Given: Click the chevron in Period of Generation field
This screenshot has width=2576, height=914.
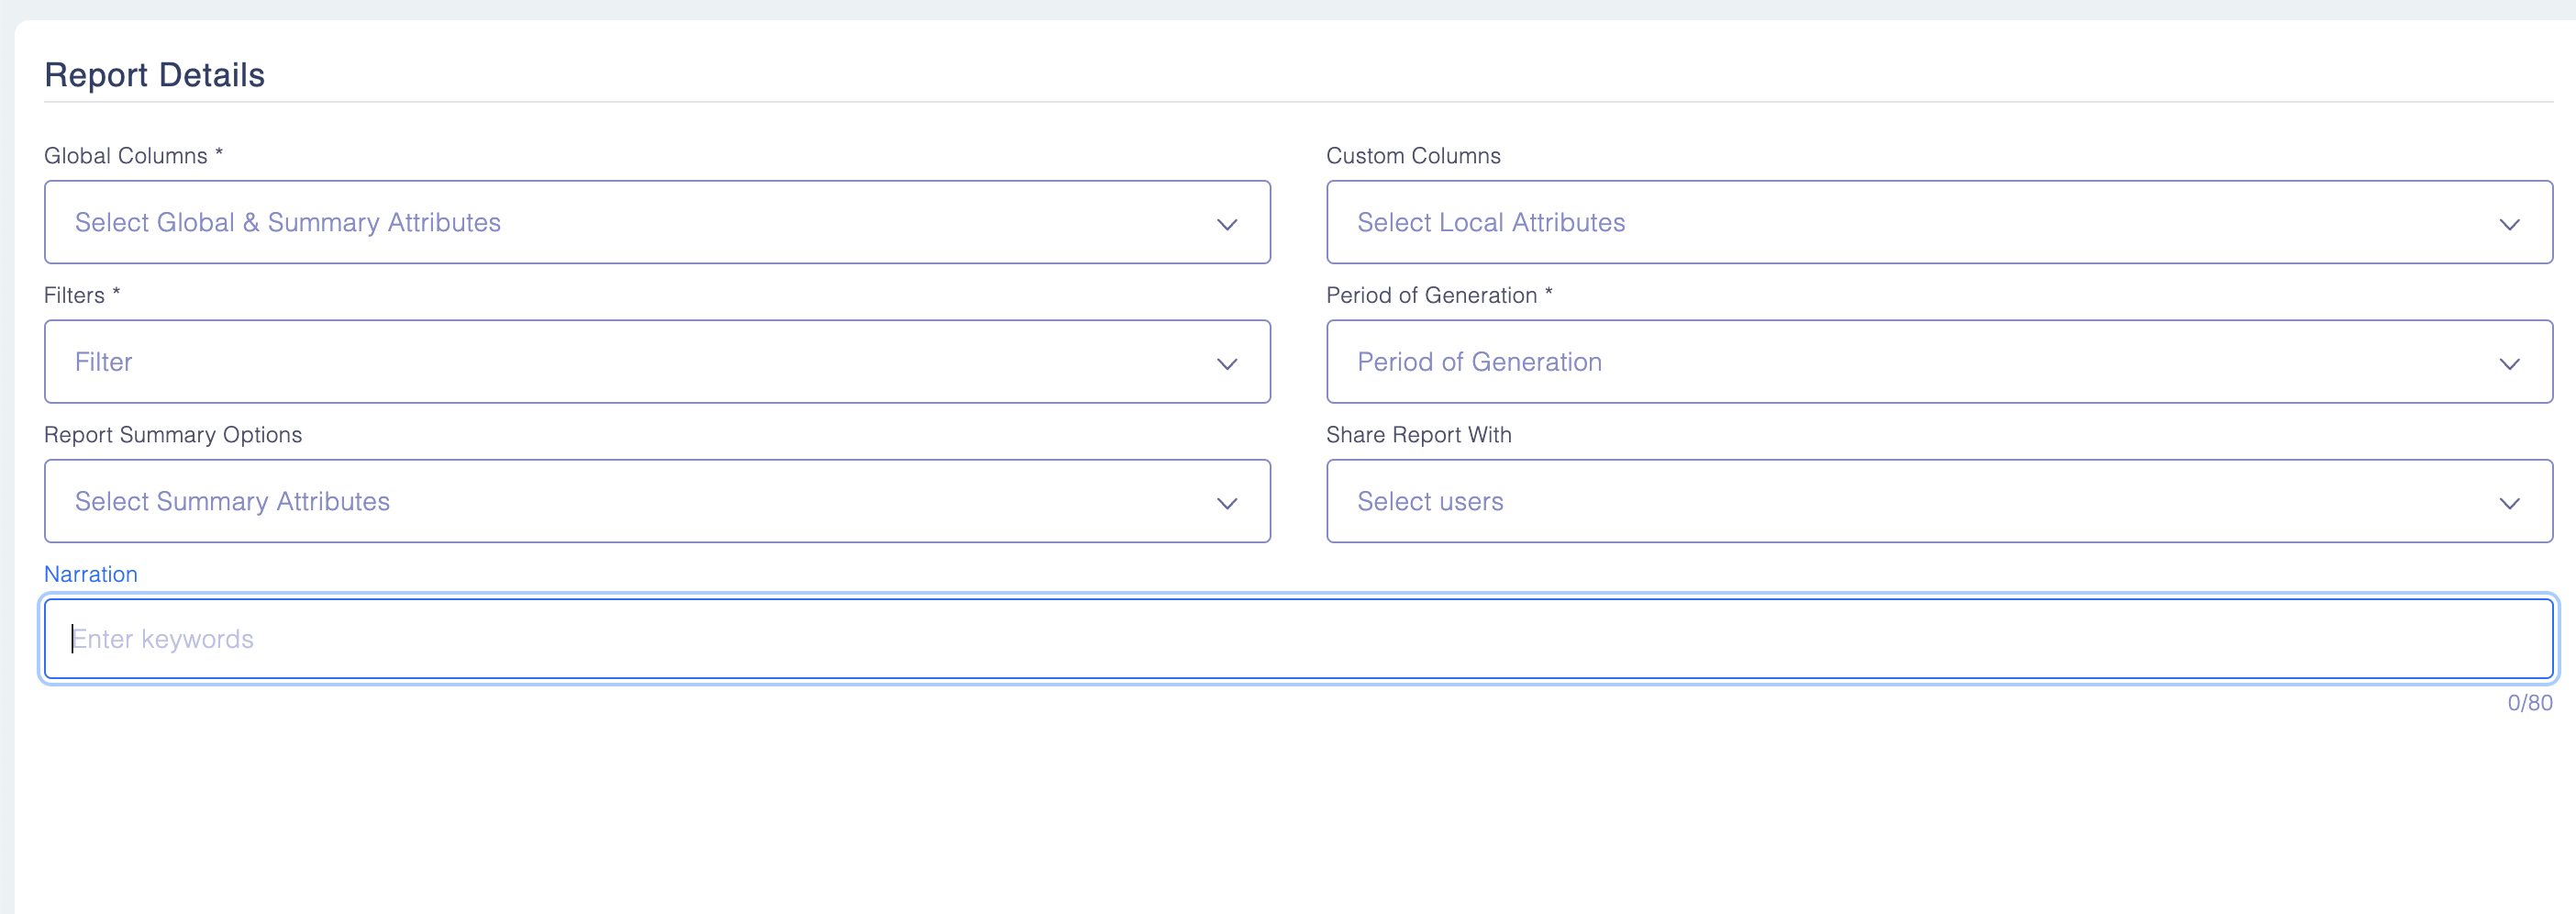Looking at the screenshot, I should [x=2508, y=364].
